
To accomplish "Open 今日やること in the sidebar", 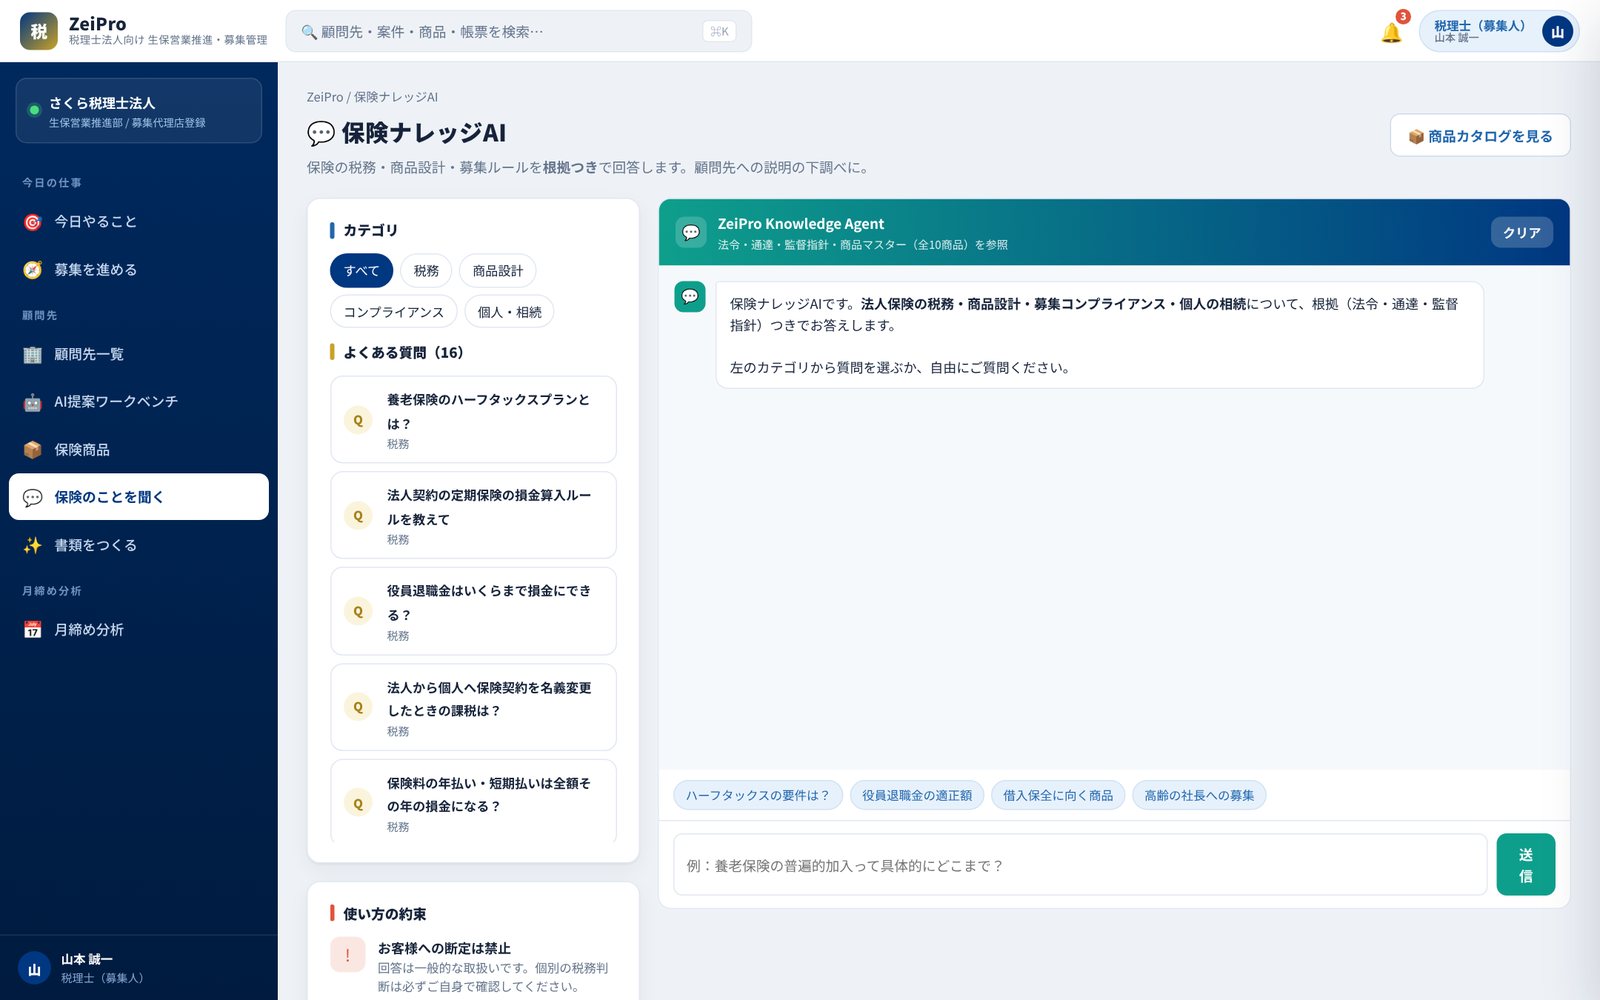I will click(139, 222).
